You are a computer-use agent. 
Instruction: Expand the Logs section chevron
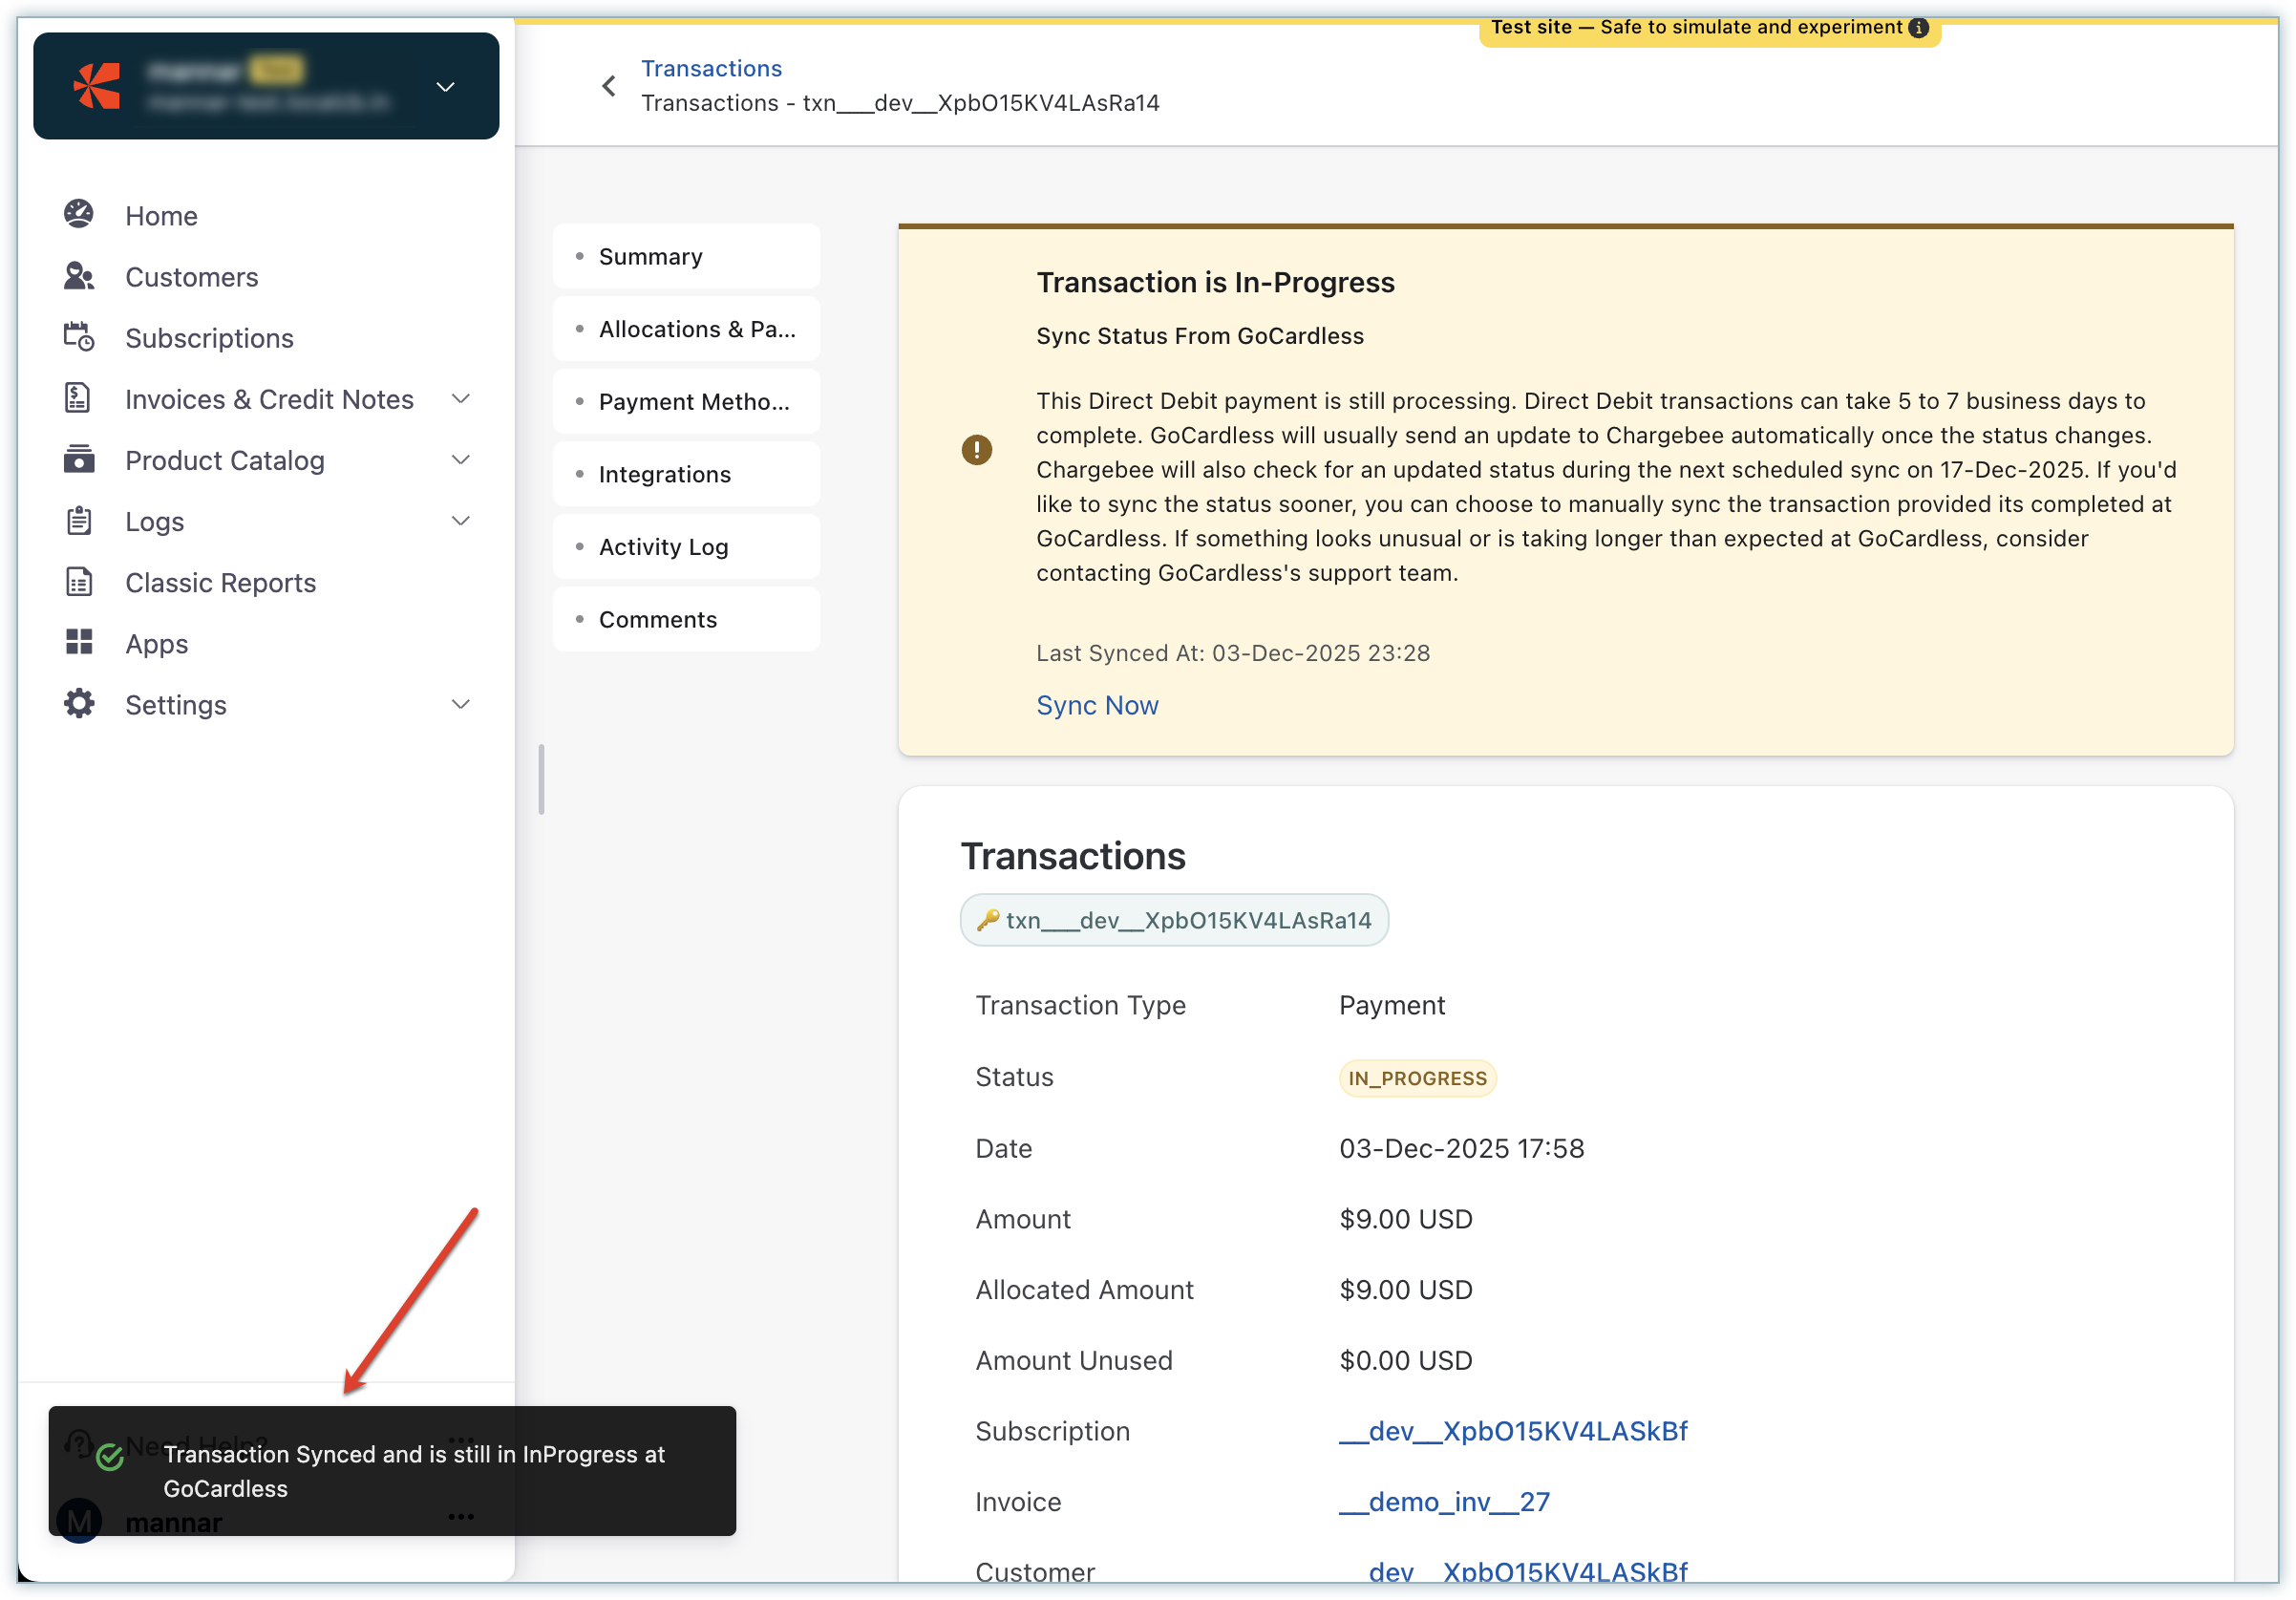pyautogui.click(x=461, y=521)
